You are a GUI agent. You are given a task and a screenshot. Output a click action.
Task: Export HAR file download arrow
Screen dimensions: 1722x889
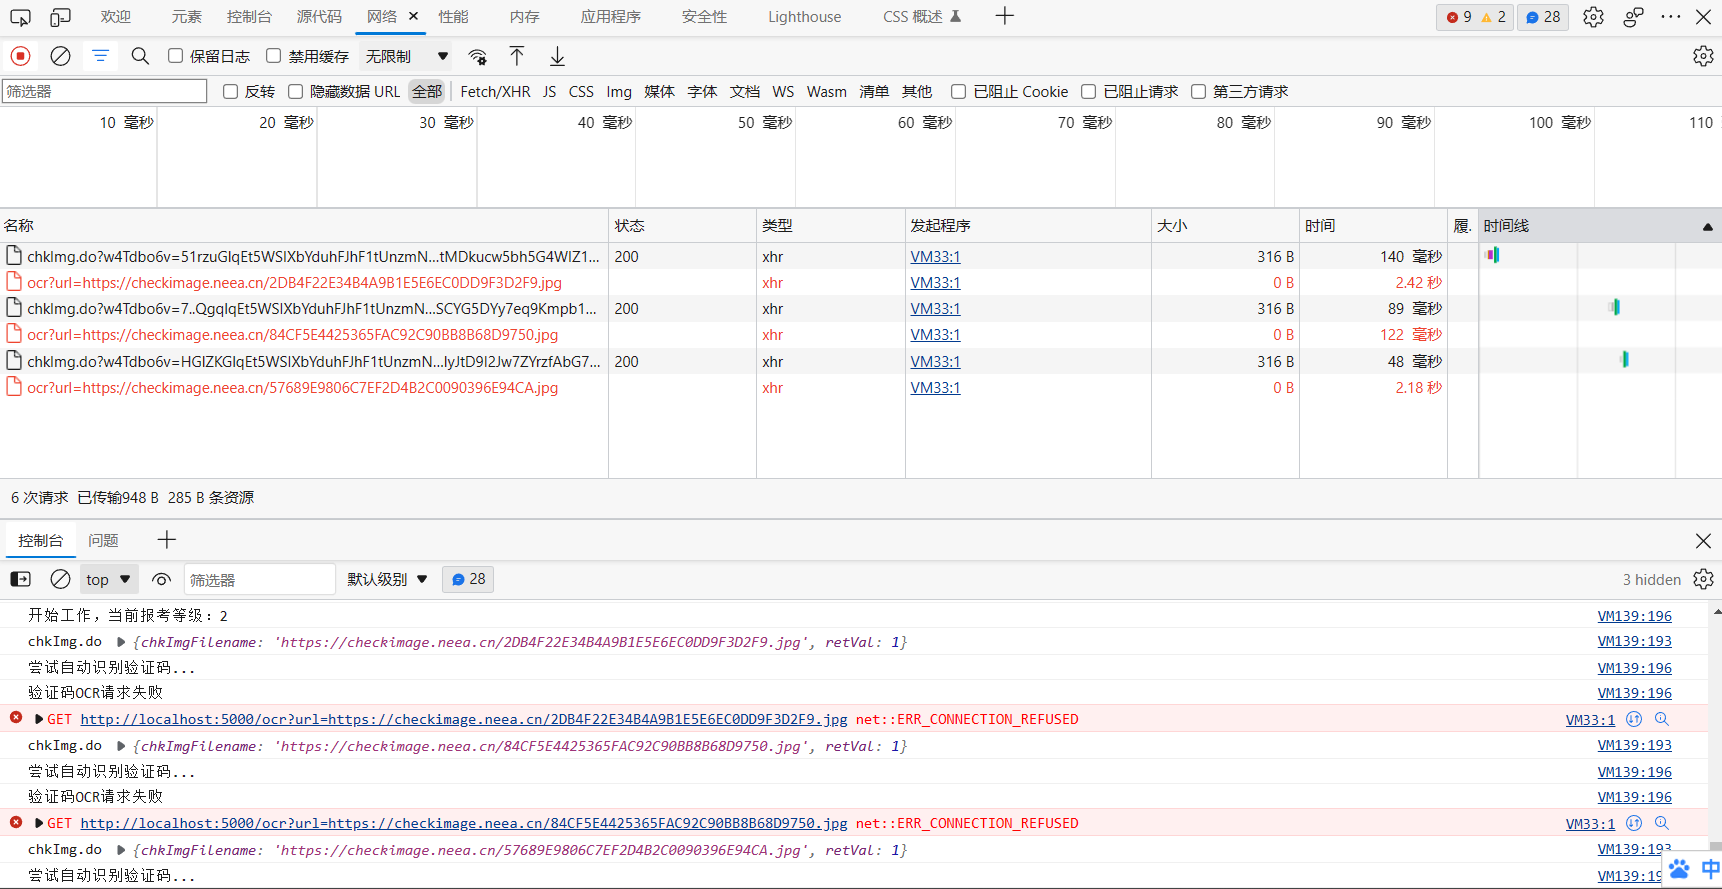(x=557, y=56)
